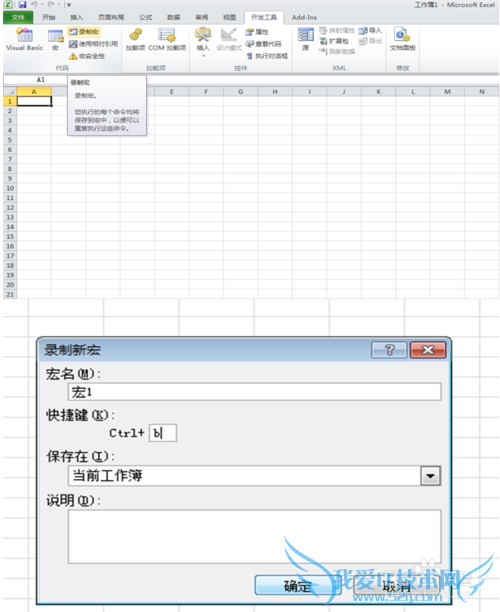The width and height of the screenshot is (500, 612).
Task: Click XML Import (导入)
Action: click(370, 30)
